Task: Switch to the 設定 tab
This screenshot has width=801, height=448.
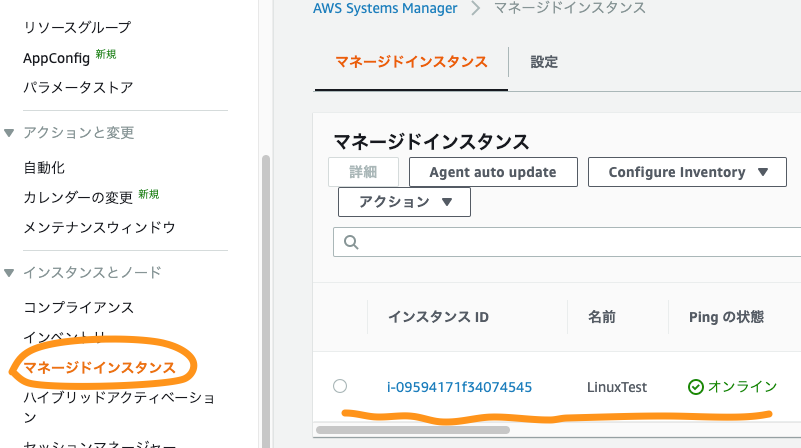Action: 544,62
